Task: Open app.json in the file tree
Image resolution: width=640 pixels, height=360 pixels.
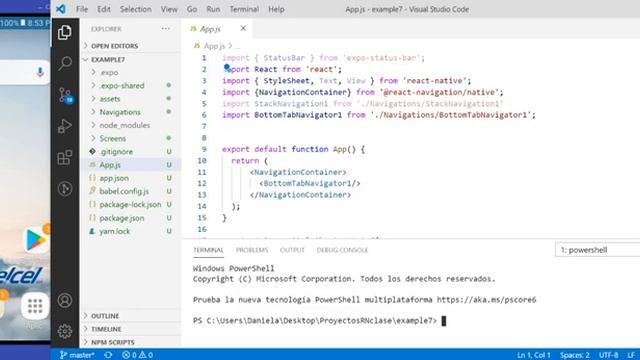Action: pos(131,178)
